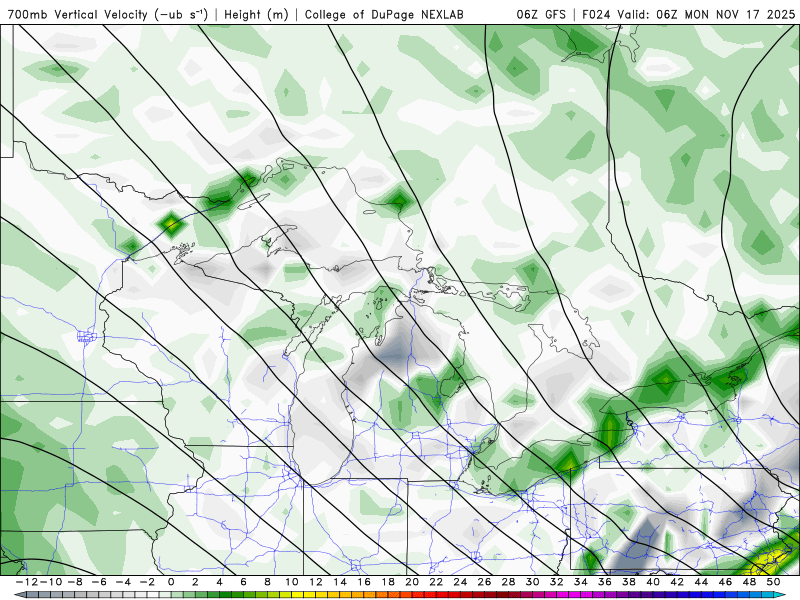This screenshot has height=600, width=800.
Task: Click the 2 value on the color scale
Action: (x=195, y=582)
